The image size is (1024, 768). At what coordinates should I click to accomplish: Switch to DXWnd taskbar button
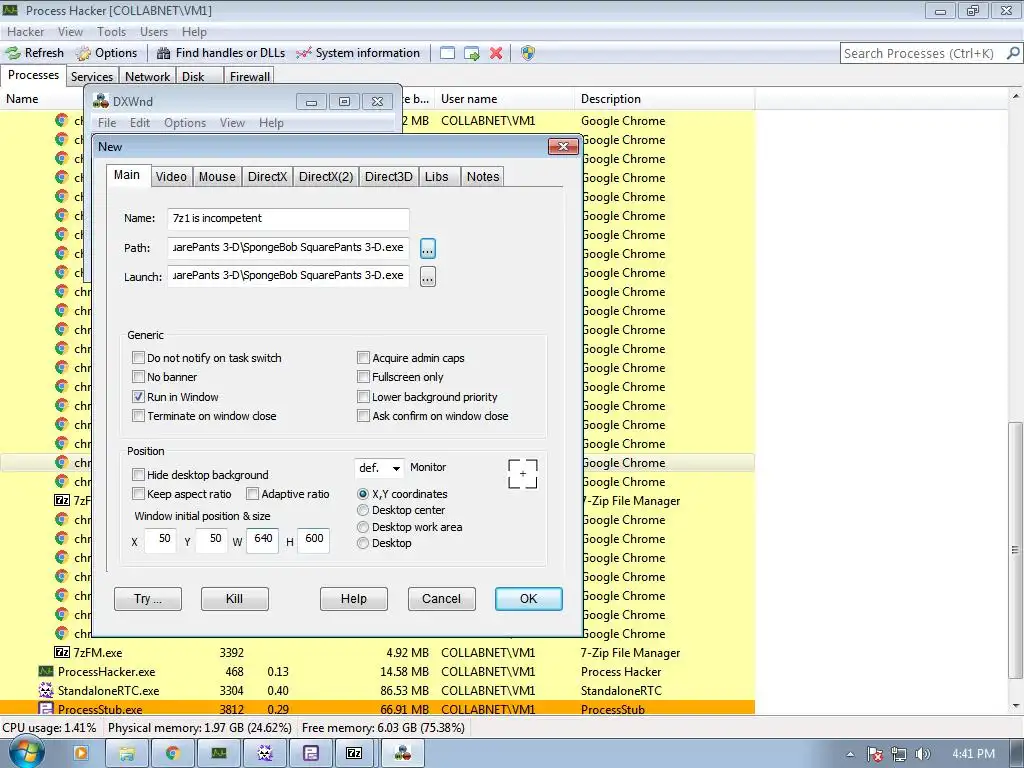[403, 753]
